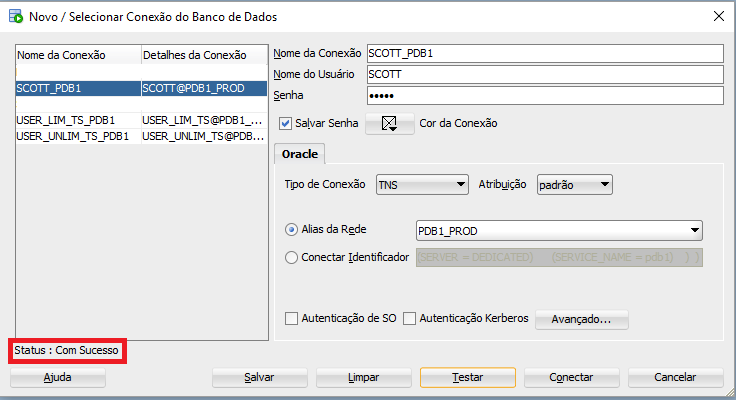Image resolution: width=736 pixels, height=400 pixels.
Task: Switch to the Oracle tab
Action: pyautogui.click(x=300, y=155)
